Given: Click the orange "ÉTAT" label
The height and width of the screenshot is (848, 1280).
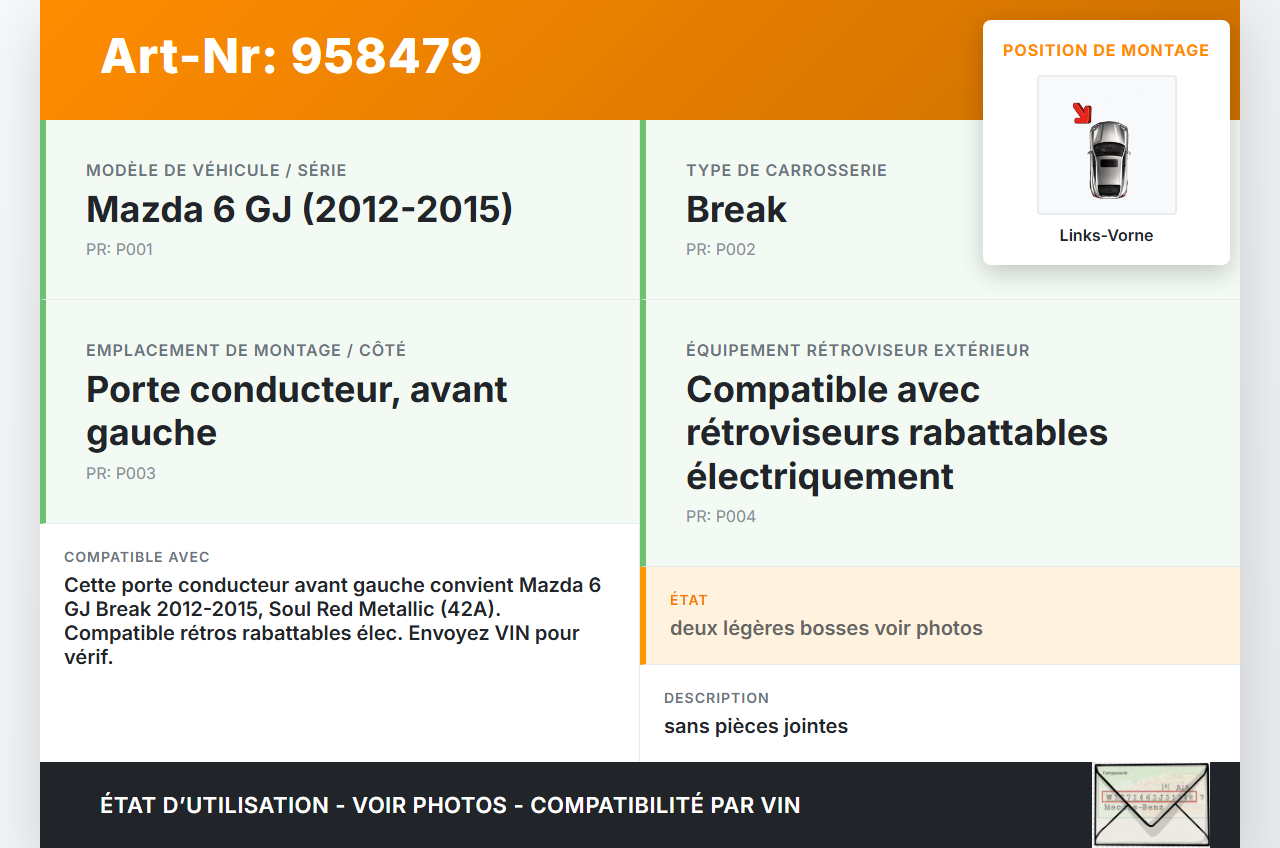Looking at the screenshot, I should (x=689, y=600).
